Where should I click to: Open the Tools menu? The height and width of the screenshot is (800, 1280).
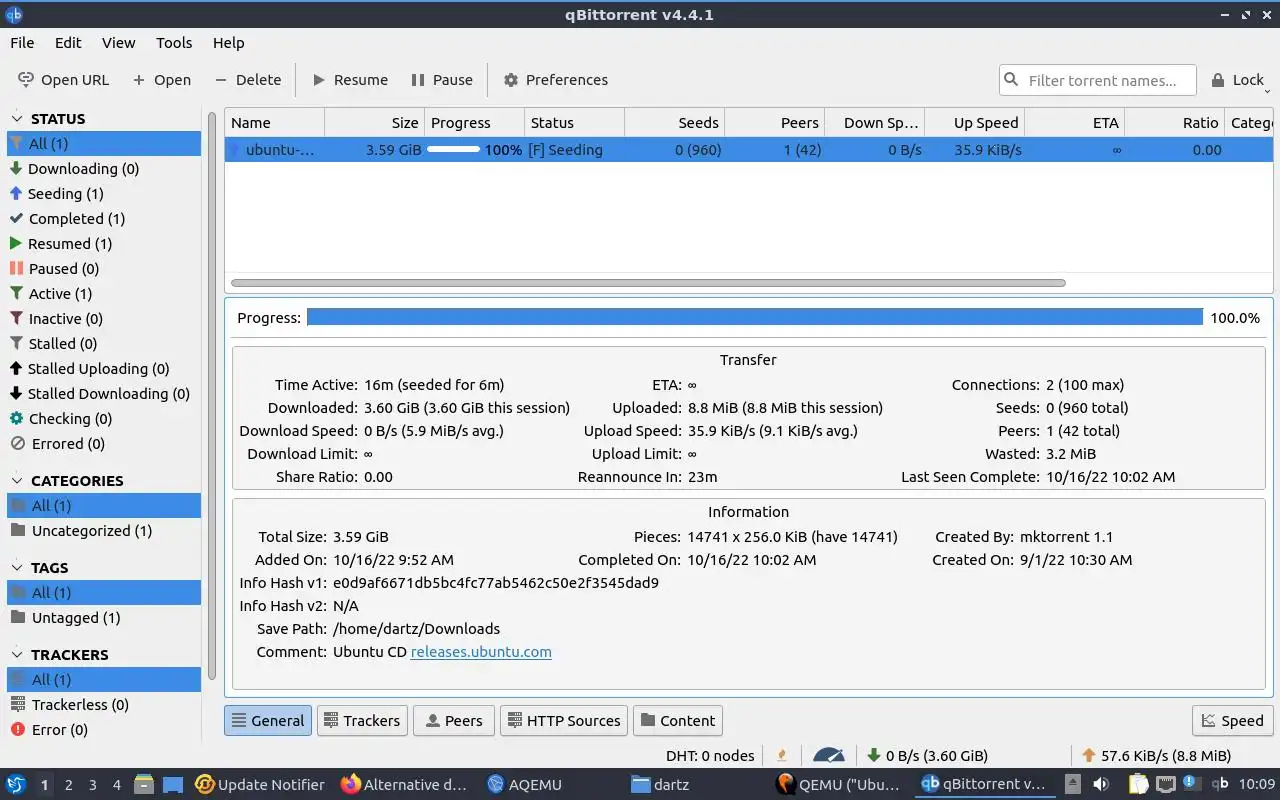174,43
